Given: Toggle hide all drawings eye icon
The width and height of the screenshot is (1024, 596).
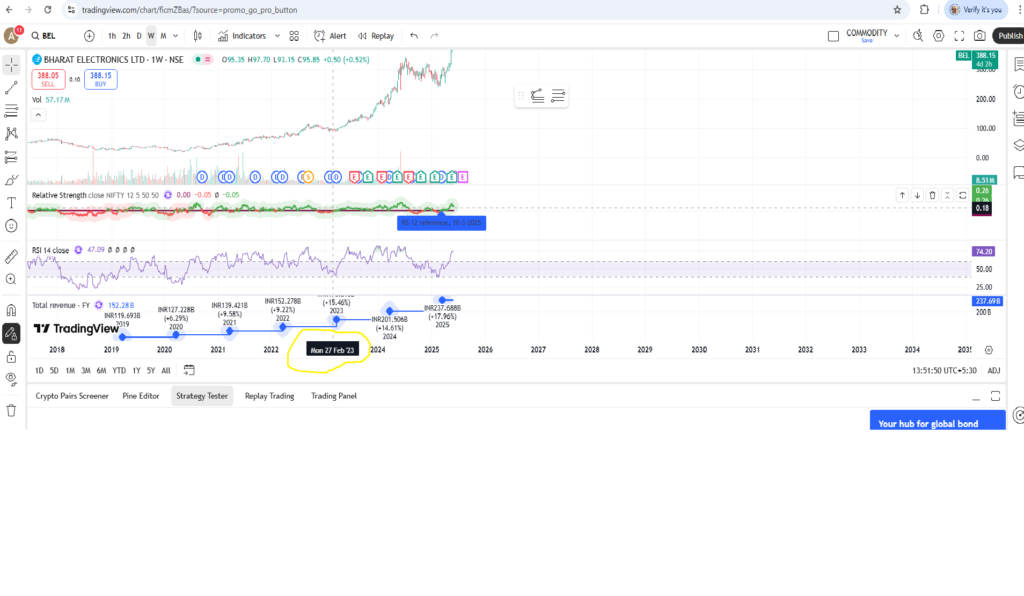Looking at the screenshot, I should (11, 379).
